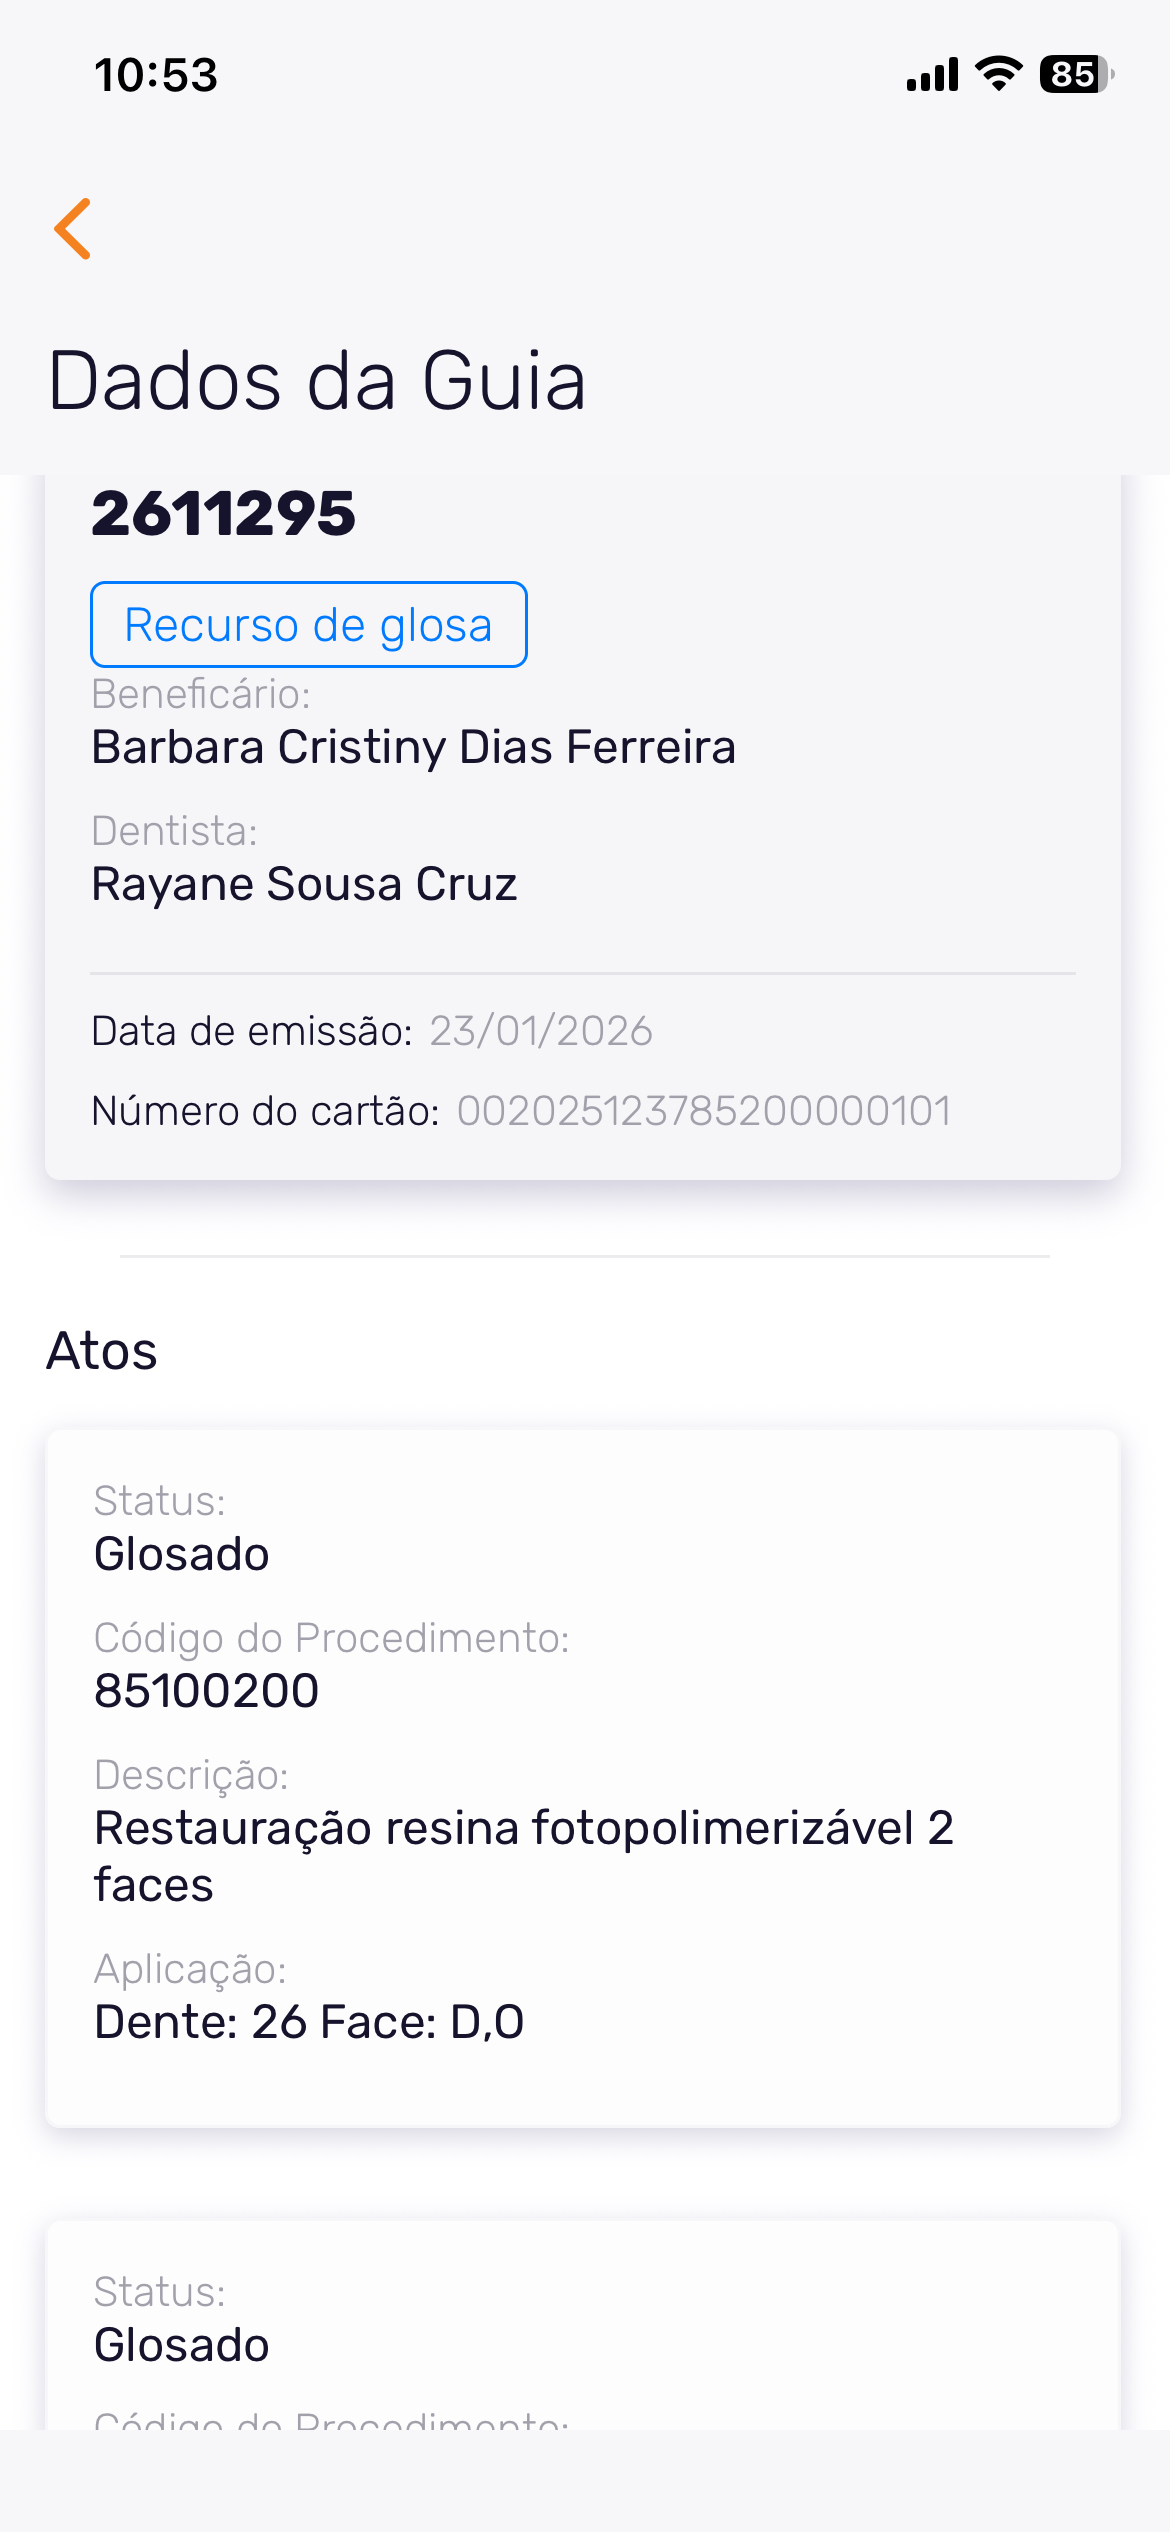The width and height of the screenshot is (1170, 2532).
Task: Tap beneficiary name Barbara Cristiny Dias Ferreira
Action: coord(414,748)
